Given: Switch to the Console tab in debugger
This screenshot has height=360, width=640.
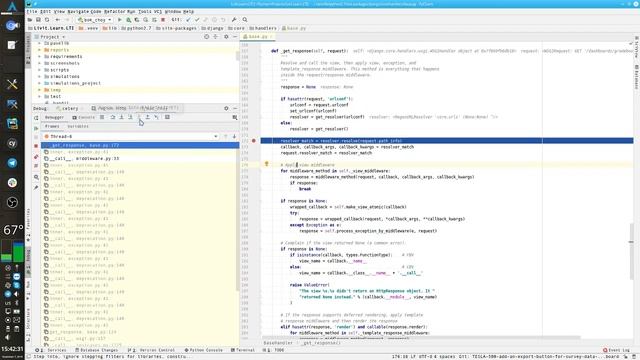Looking at the screenshot, I should point(84,117).
